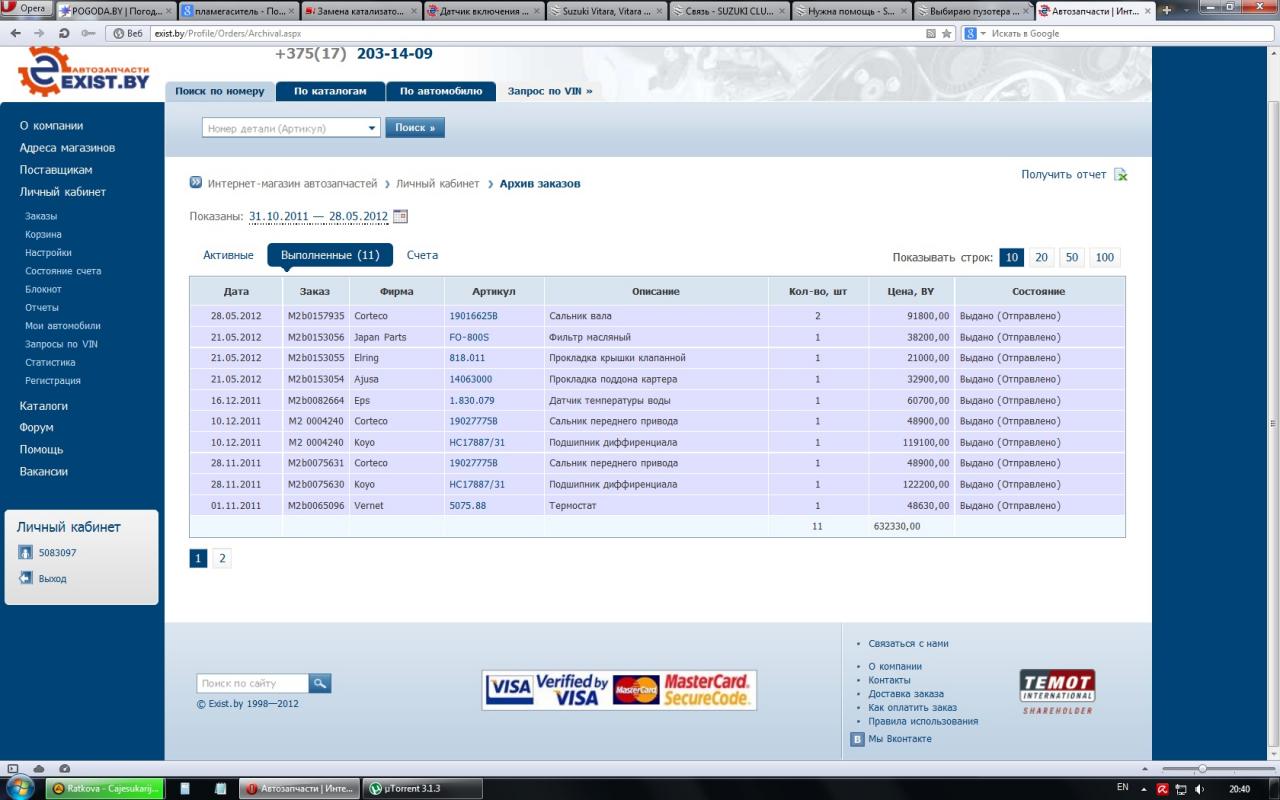This screenshot has width=1280, height=800.
Task: Click the site search magnifier icon
Action: (x=320, y=684)
